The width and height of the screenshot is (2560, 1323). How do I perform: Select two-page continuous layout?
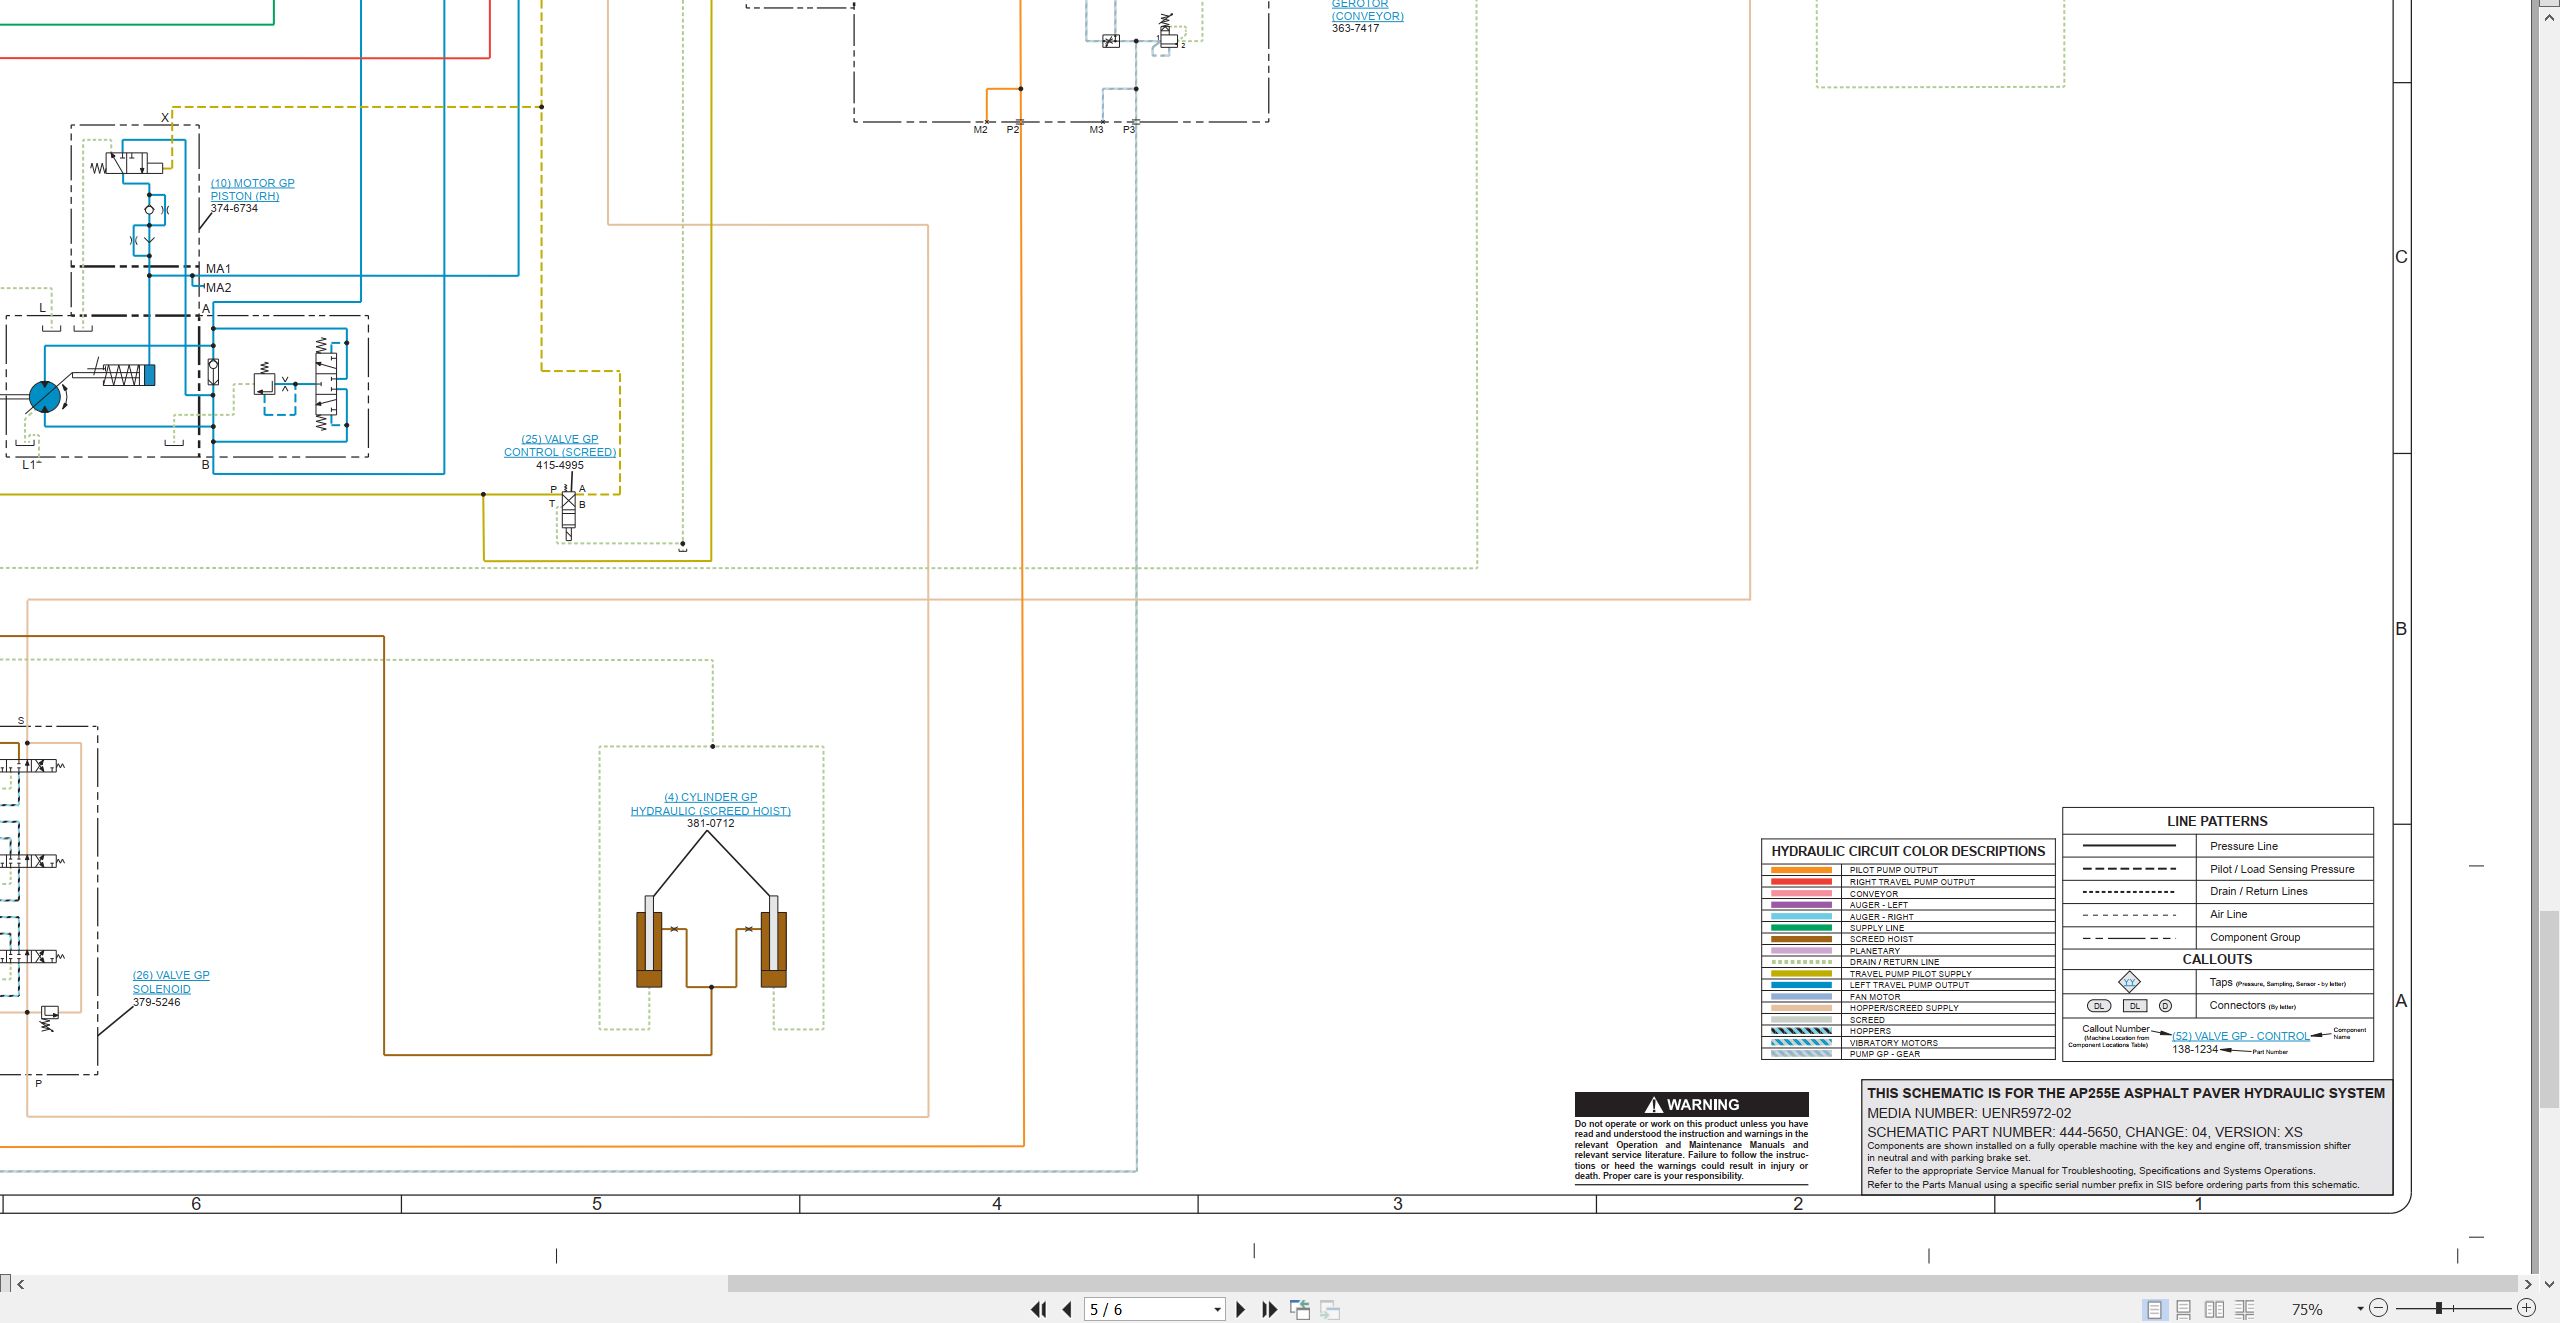[x=2244, y=1309]
